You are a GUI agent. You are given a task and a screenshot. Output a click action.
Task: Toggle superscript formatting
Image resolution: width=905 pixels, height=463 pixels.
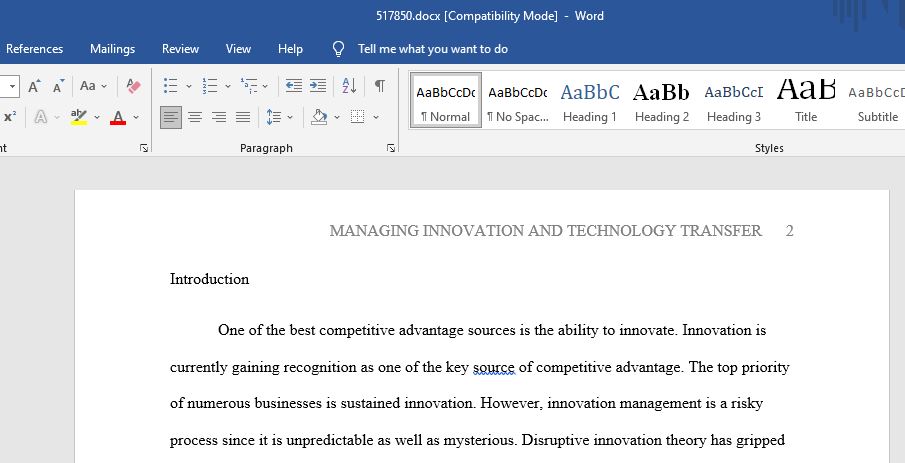coord(10,117)
